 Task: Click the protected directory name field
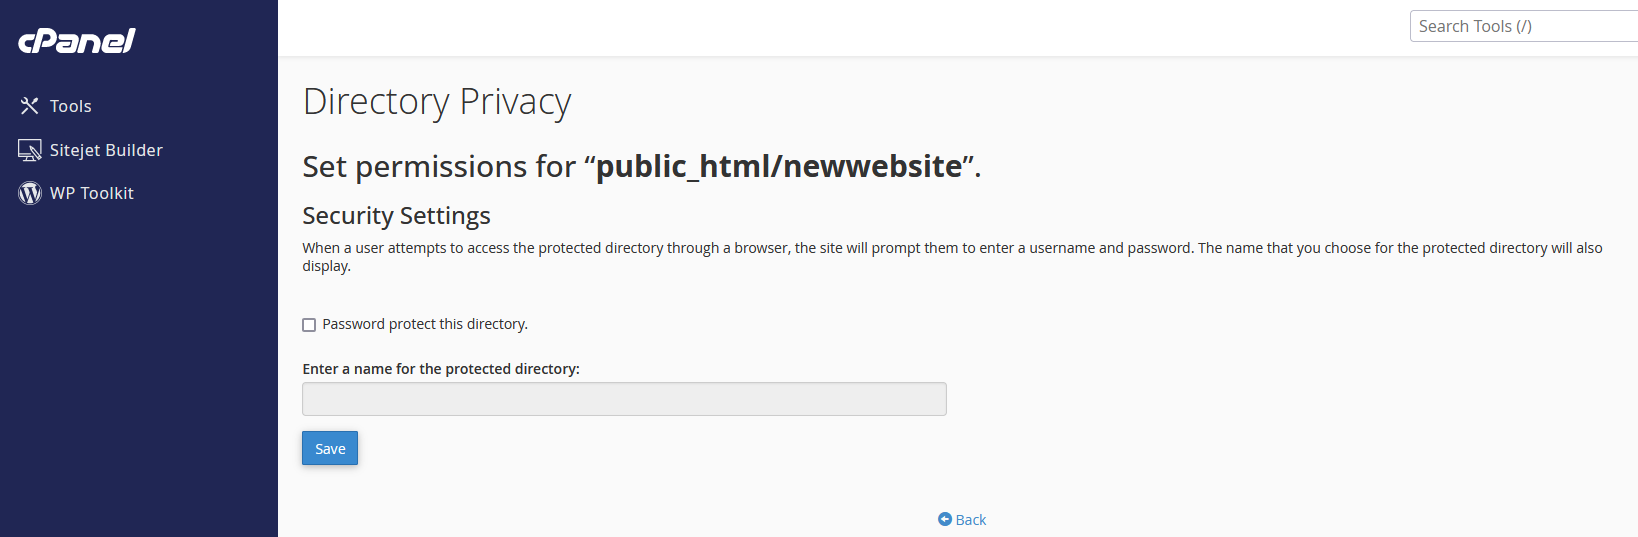pos(624,399)
